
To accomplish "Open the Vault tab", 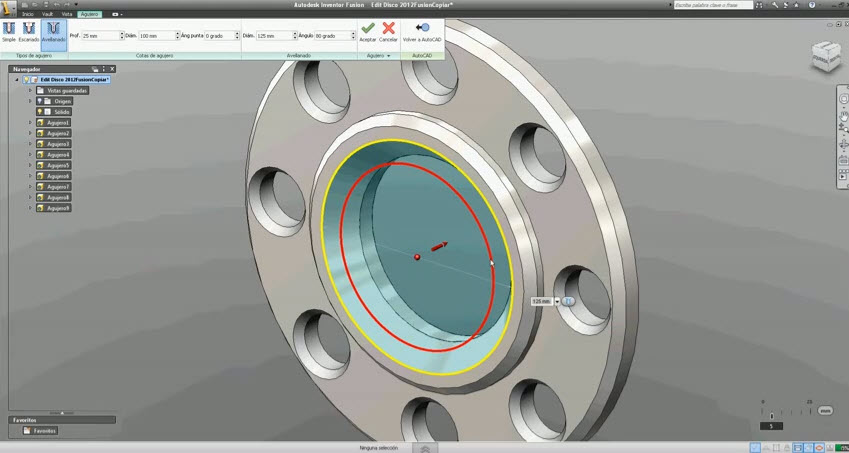I will [x=48, y=14].
